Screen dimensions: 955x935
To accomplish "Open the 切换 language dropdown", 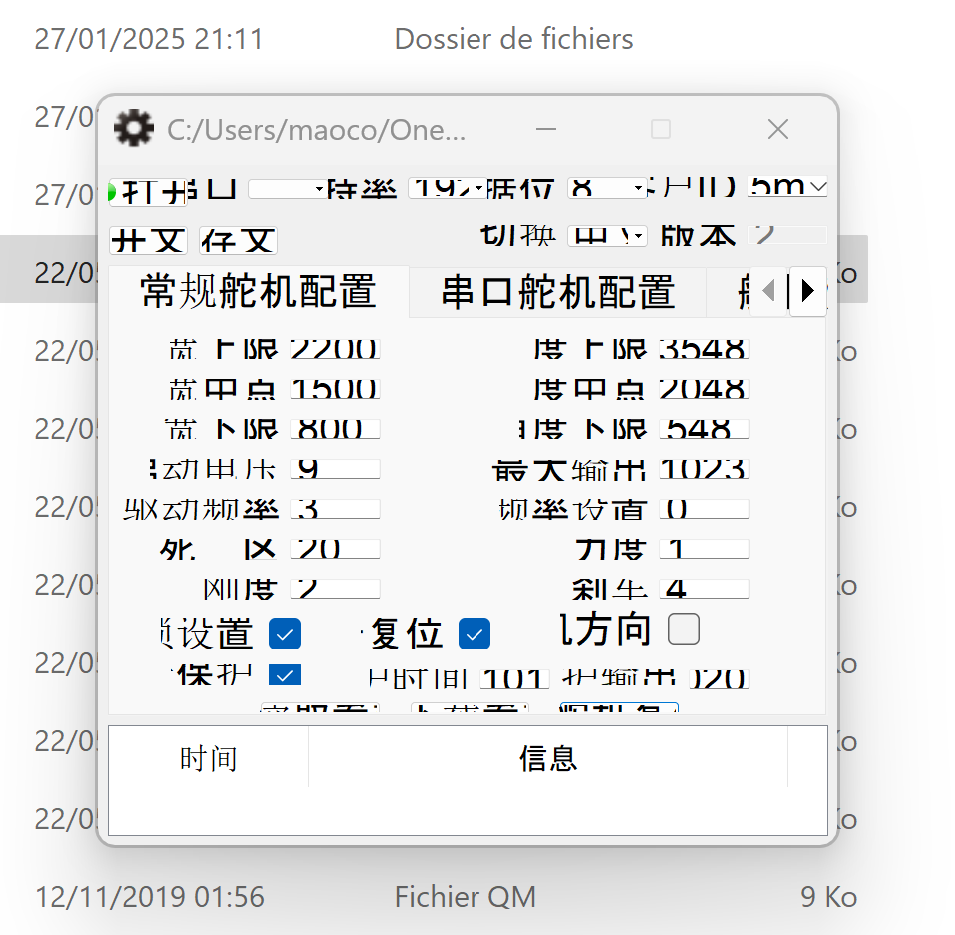I will (606, 236).
